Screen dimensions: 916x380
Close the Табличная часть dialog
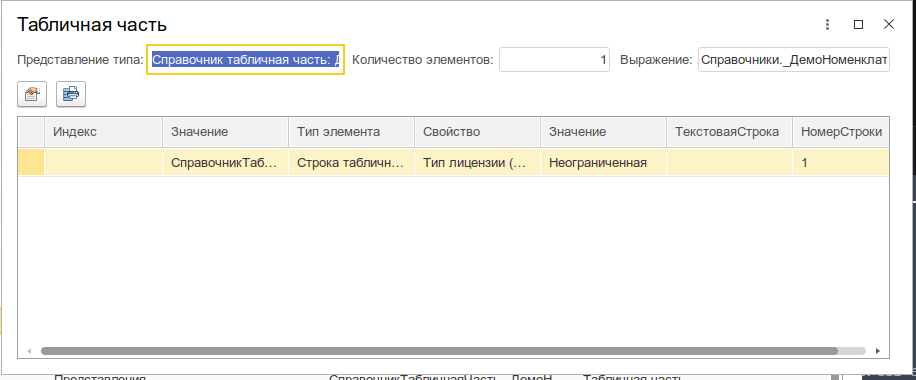tap(889, 25)
